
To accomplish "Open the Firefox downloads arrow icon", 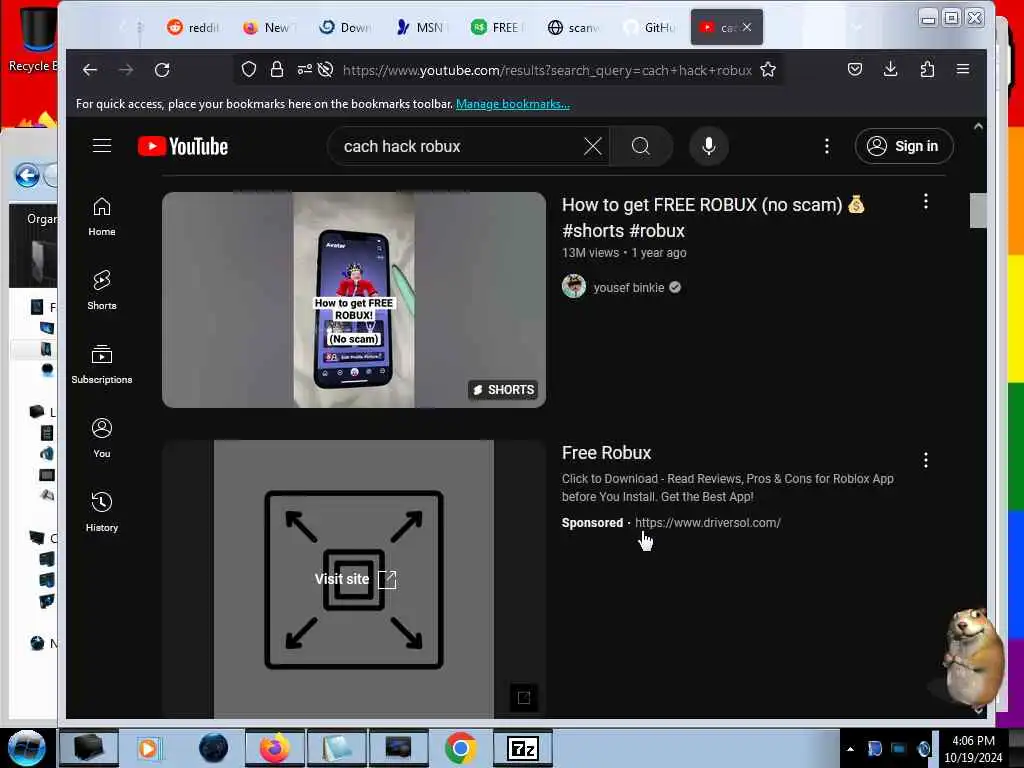I will 890,69.
